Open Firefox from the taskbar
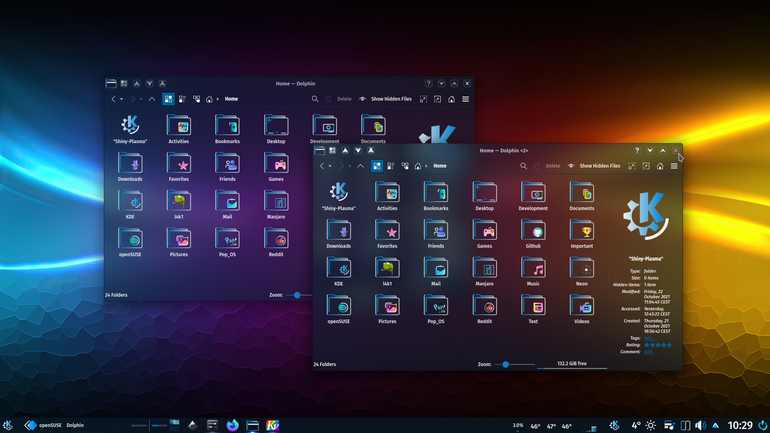This screenshot has width=770, height=433. pos(232,425)
